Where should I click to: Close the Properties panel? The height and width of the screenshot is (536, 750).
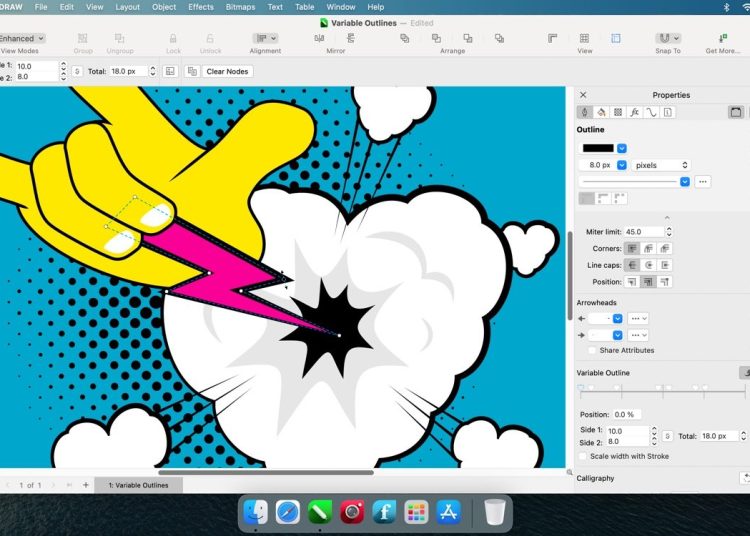(x=584, y=95)
